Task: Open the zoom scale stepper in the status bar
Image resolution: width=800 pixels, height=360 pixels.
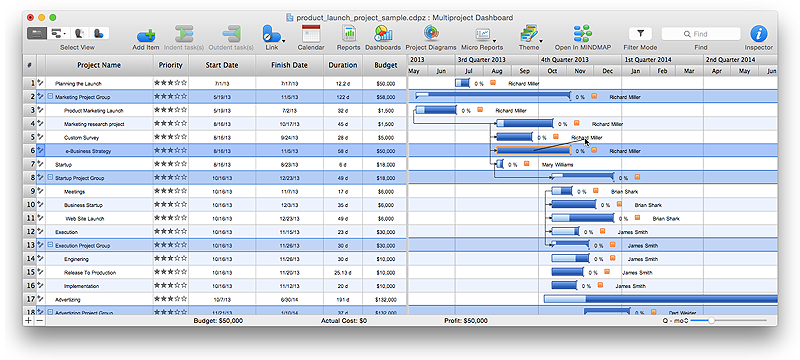Action: pos(686,321)
